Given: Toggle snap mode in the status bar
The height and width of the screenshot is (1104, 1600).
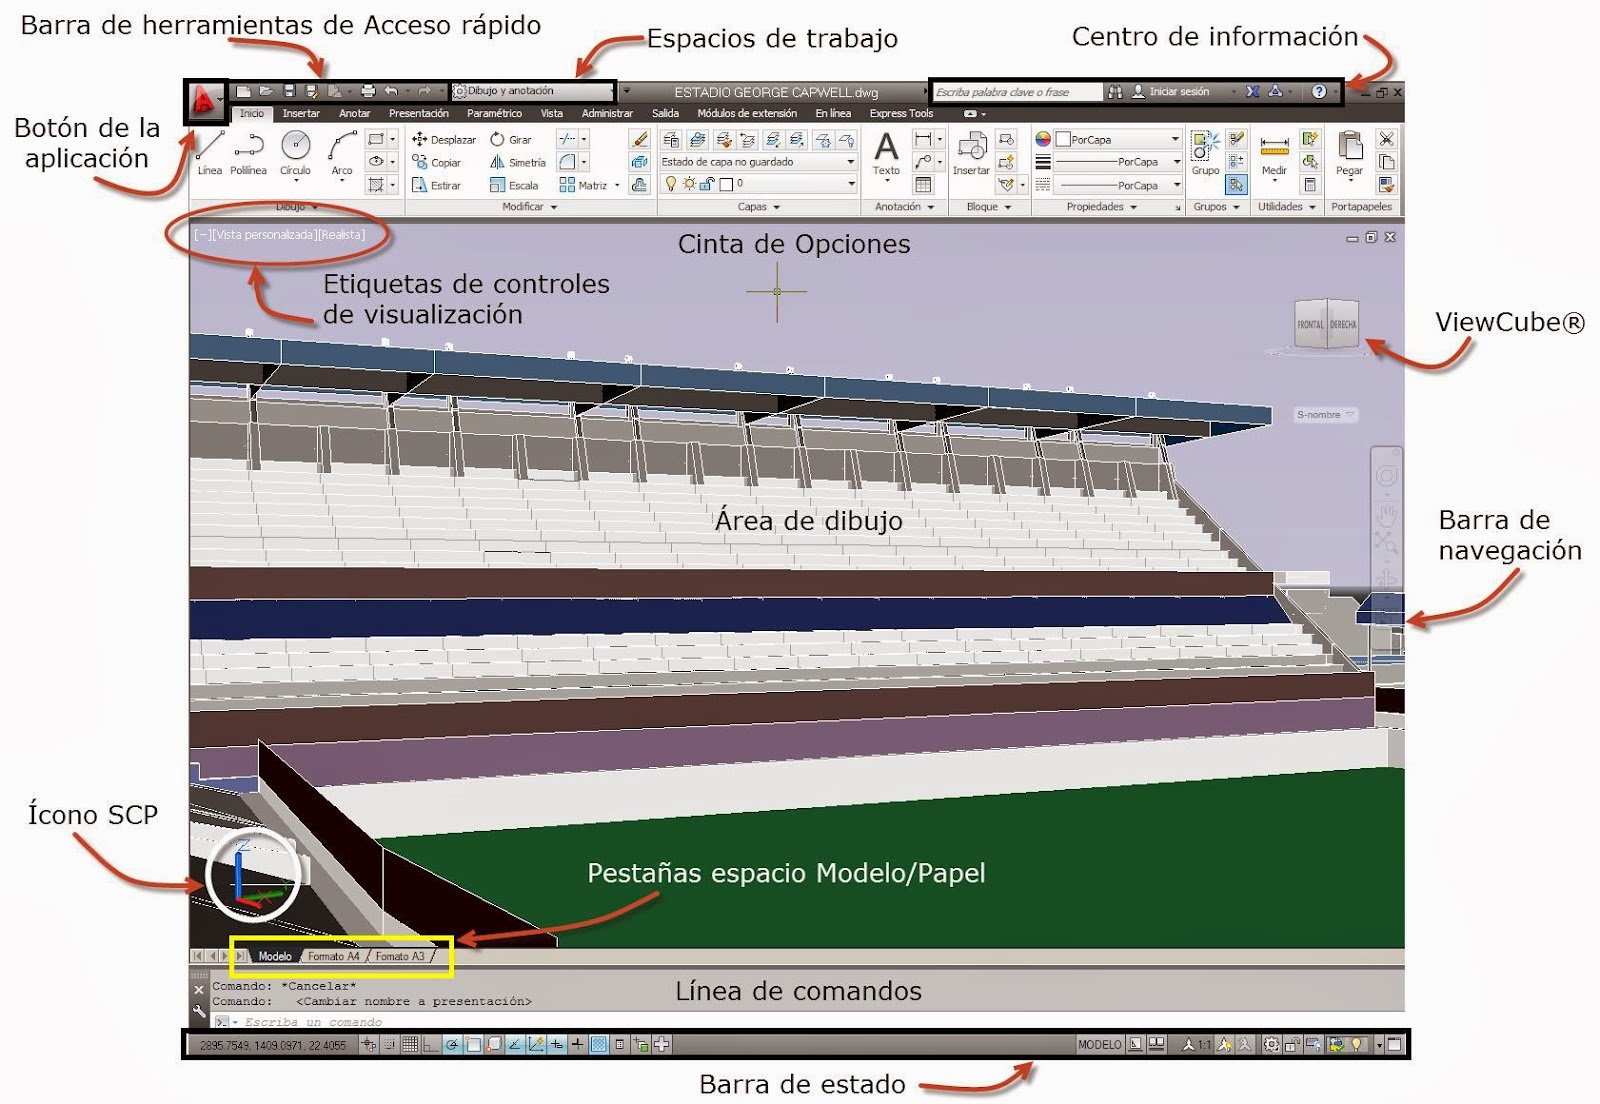Looking at the screenshot, I should point(388,1047).
